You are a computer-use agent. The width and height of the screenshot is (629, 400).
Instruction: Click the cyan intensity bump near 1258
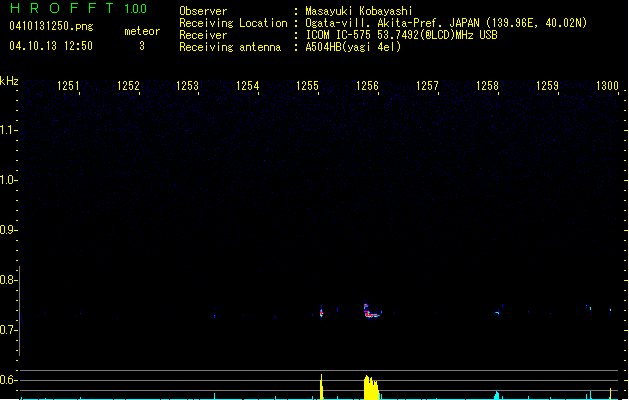coord(497,396)
